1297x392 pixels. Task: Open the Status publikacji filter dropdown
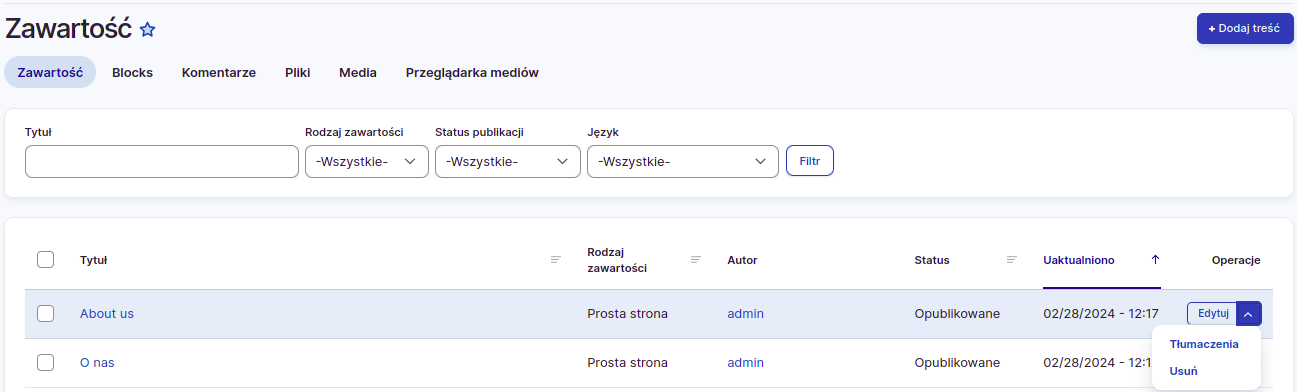508,162
